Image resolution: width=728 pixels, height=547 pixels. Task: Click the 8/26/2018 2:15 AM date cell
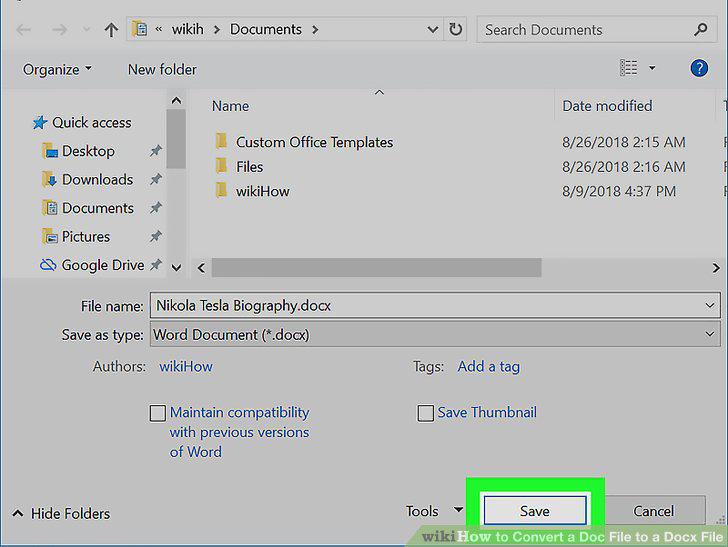(624, 142)
